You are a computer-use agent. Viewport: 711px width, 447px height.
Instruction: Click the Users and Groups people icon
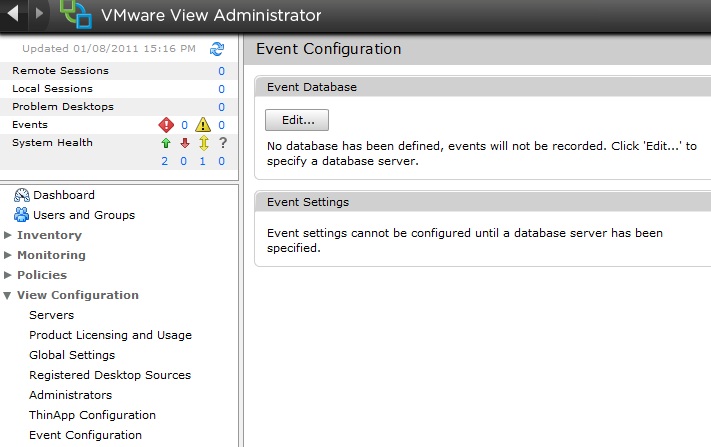pos(21,214)
